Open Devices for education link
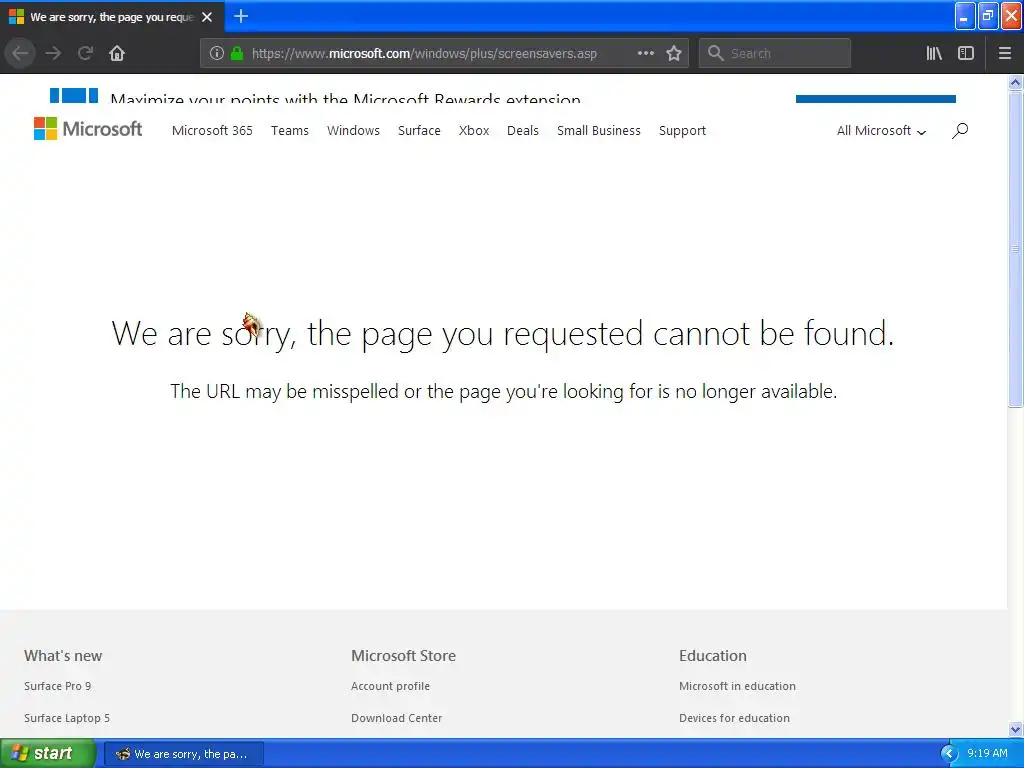 click(734, 718)
